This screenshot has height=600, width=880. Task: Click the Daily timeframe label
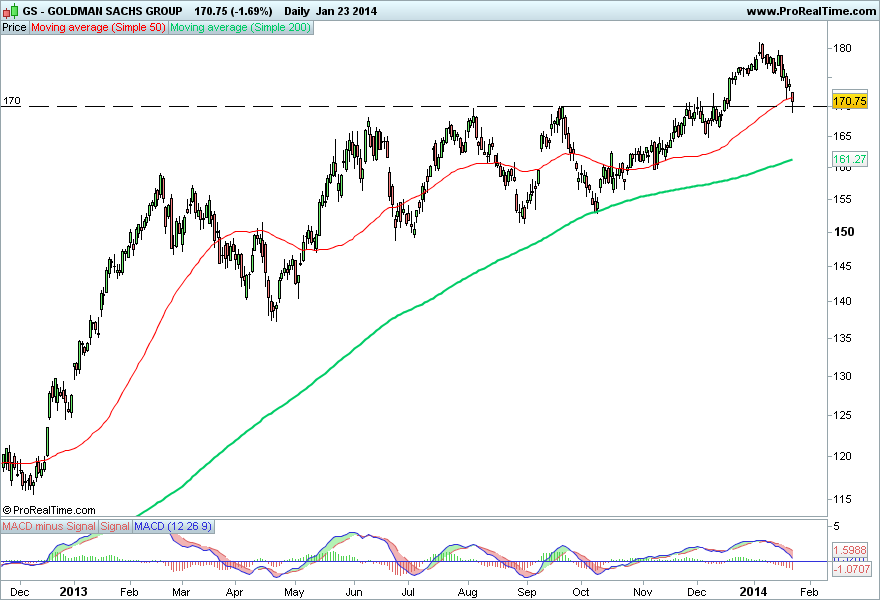[x=297, y=11]
